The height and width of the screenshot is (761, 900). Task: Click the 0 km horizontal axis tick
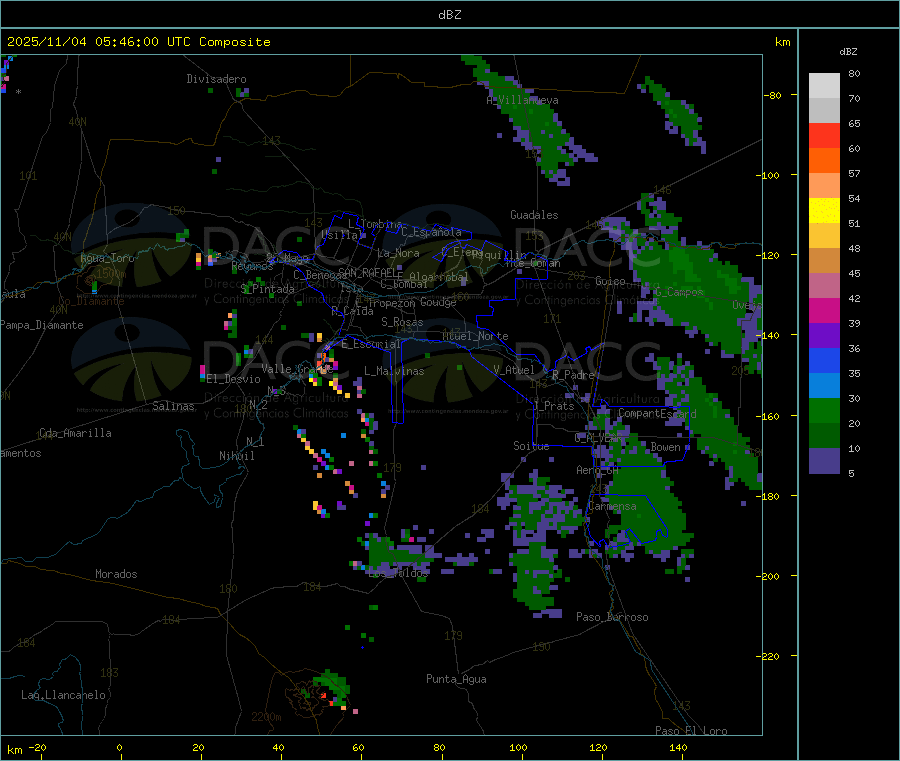(x=119, y=748)
